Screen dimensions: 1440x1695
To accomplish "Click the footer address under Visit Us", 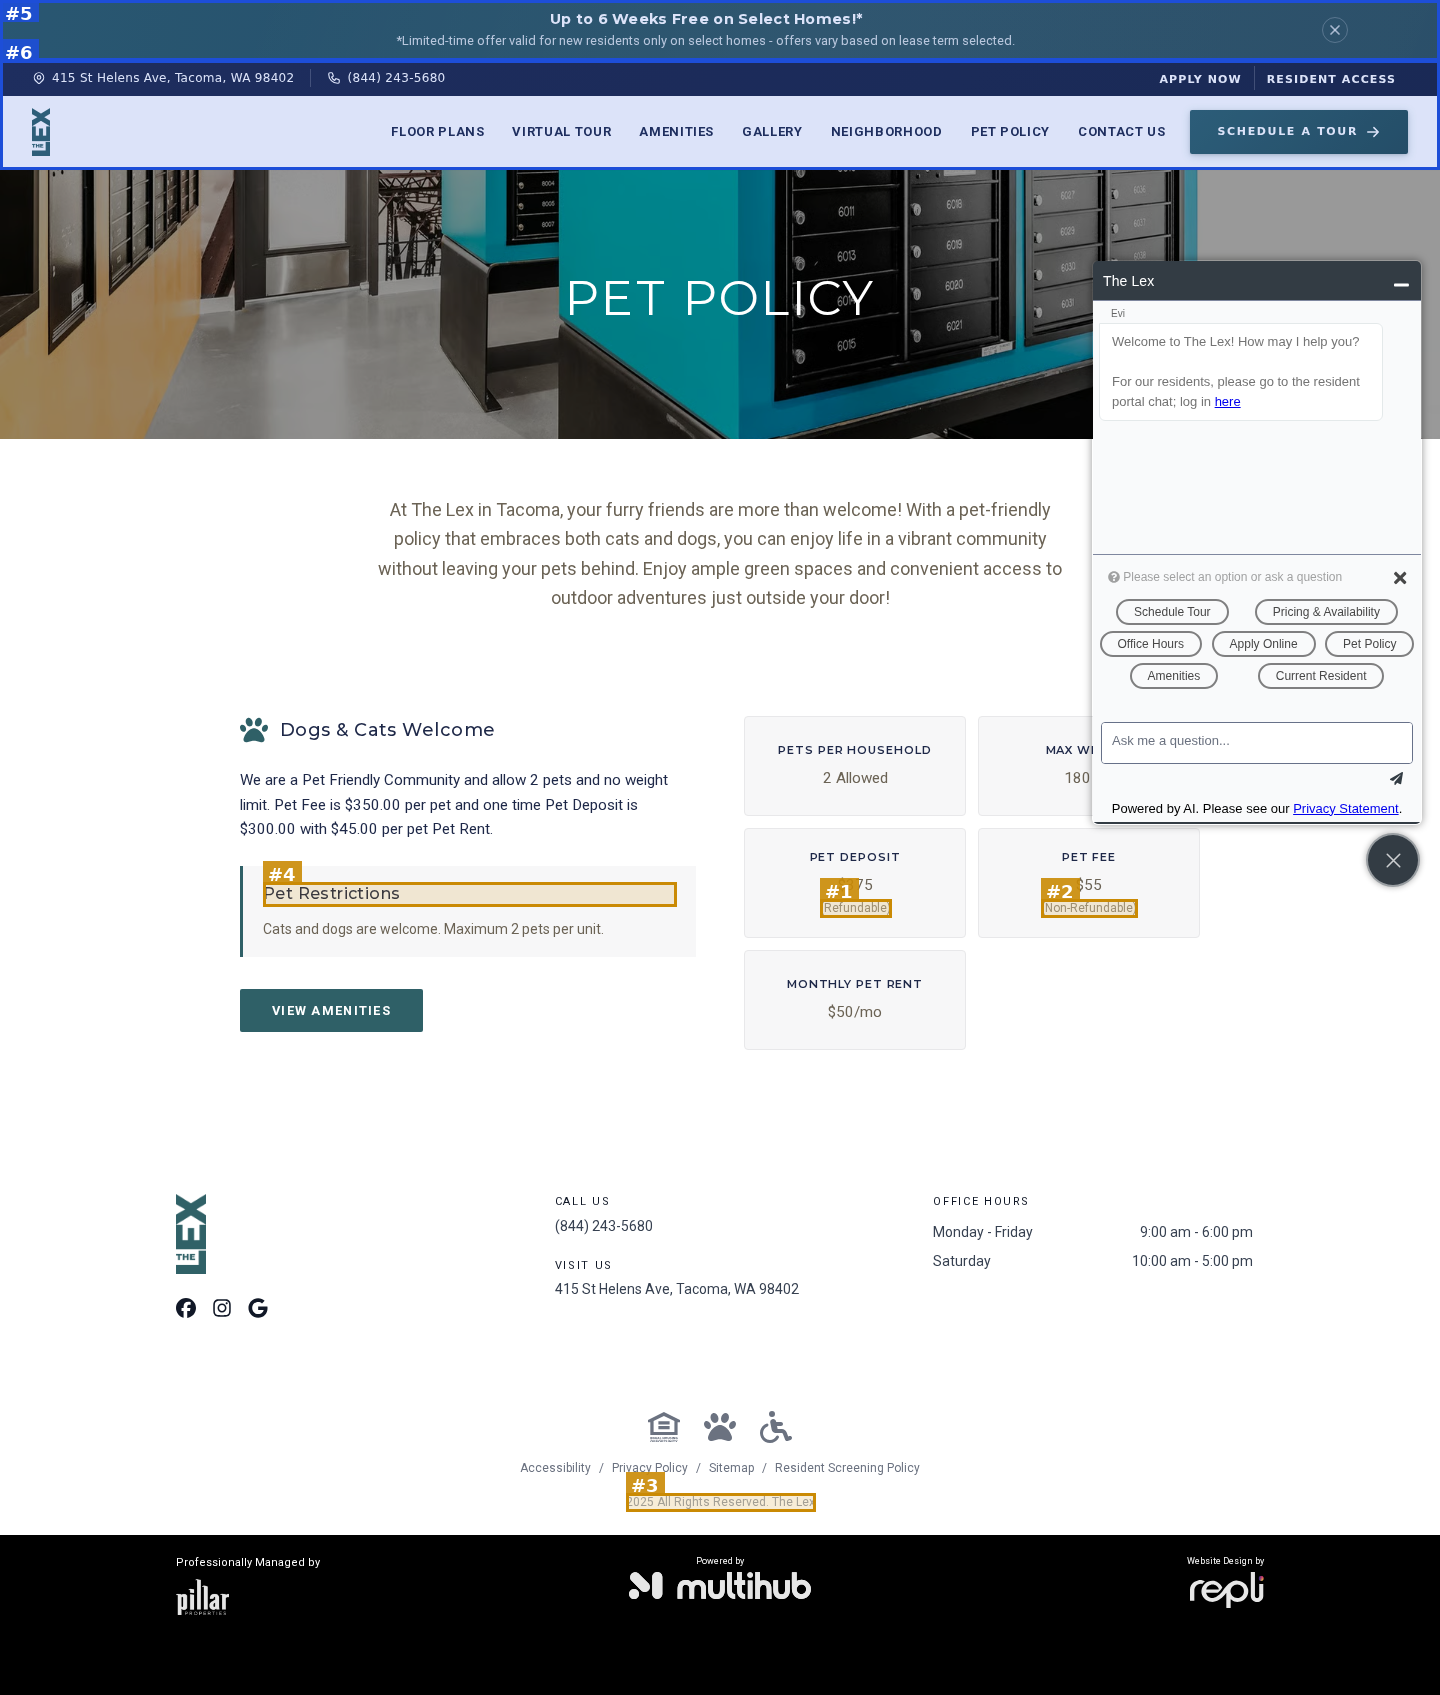I will [x=677, y=1289].
